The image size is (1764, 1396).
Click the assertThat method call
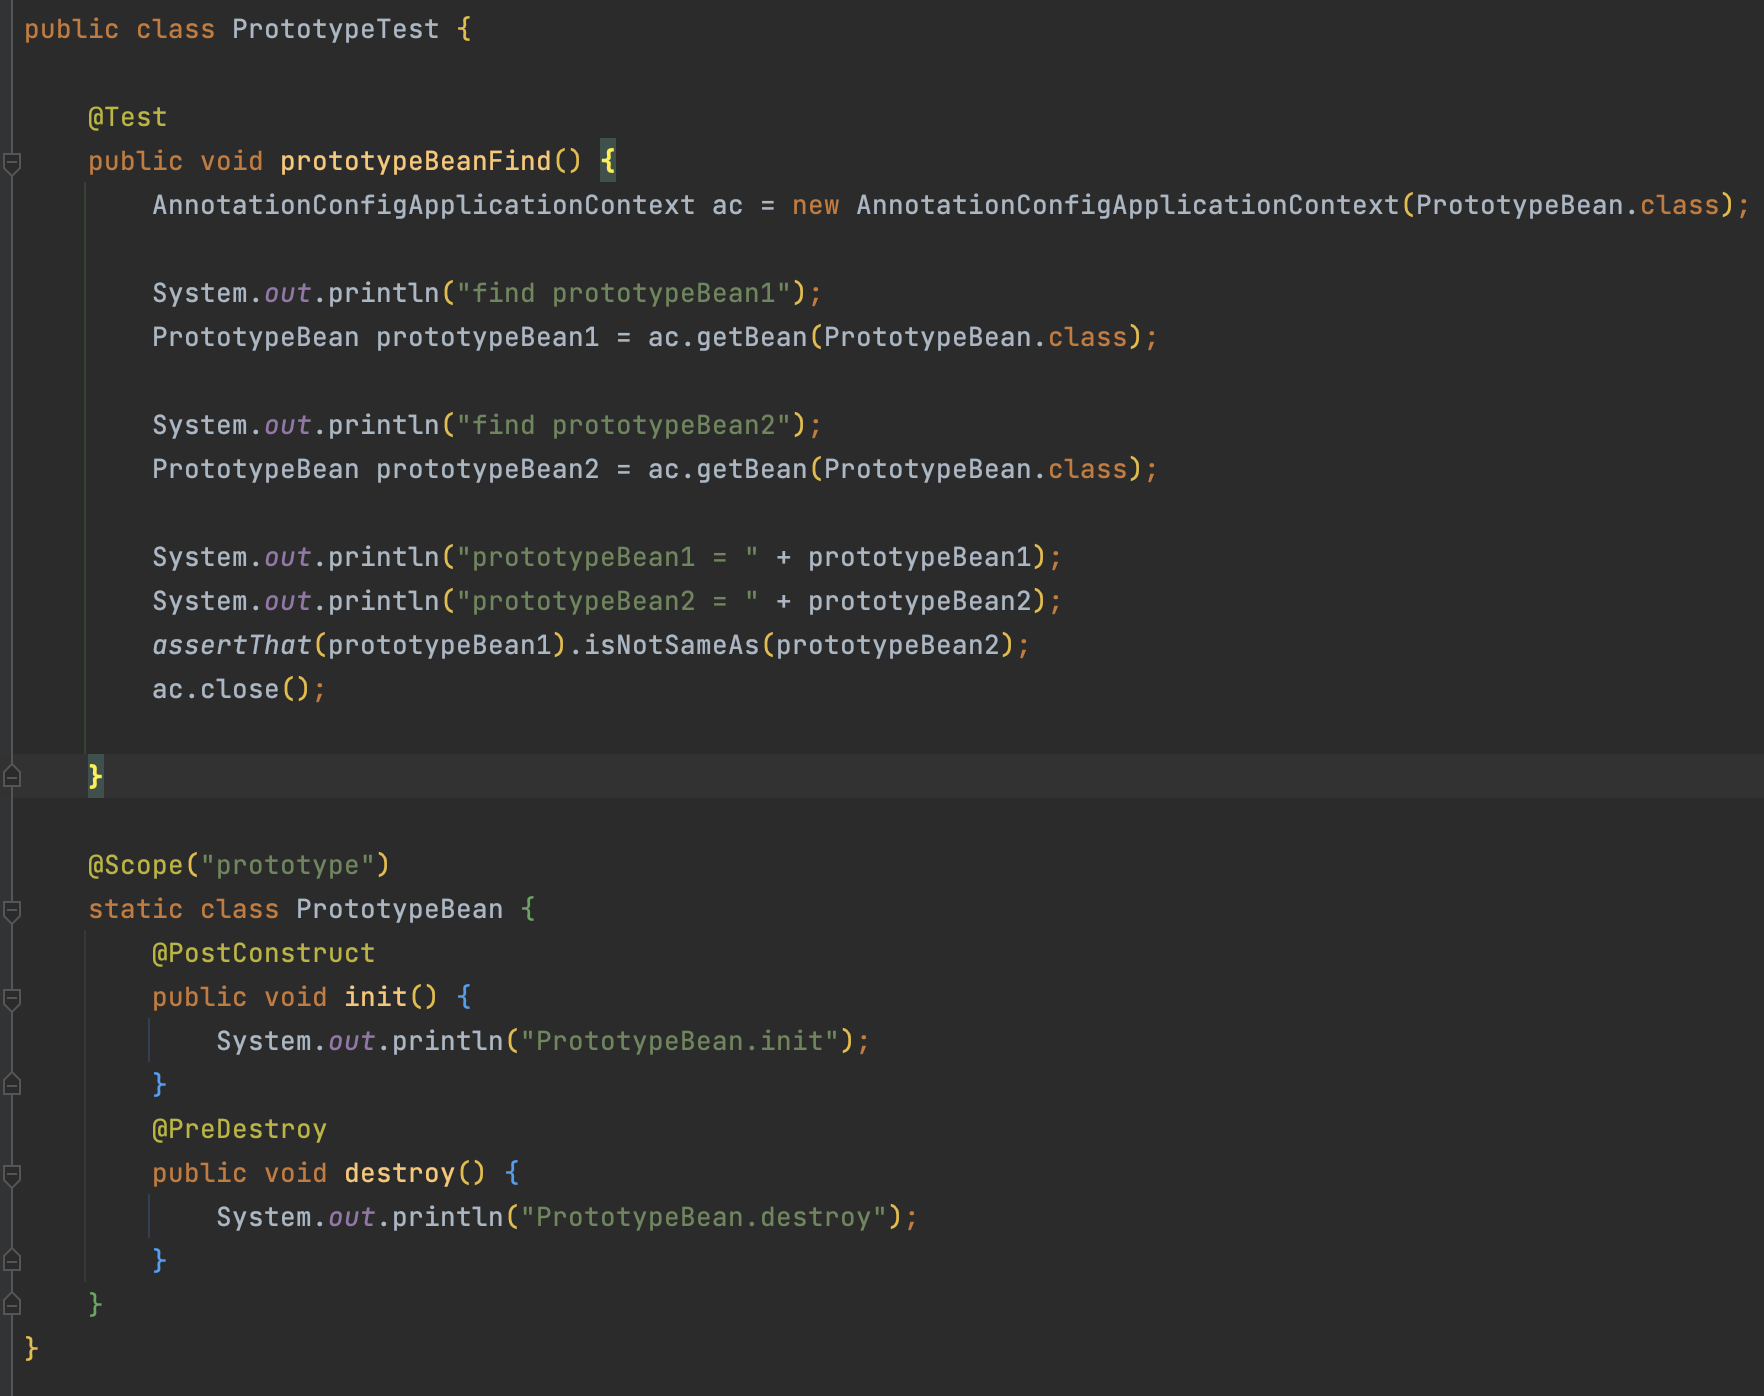coord(232,646)
